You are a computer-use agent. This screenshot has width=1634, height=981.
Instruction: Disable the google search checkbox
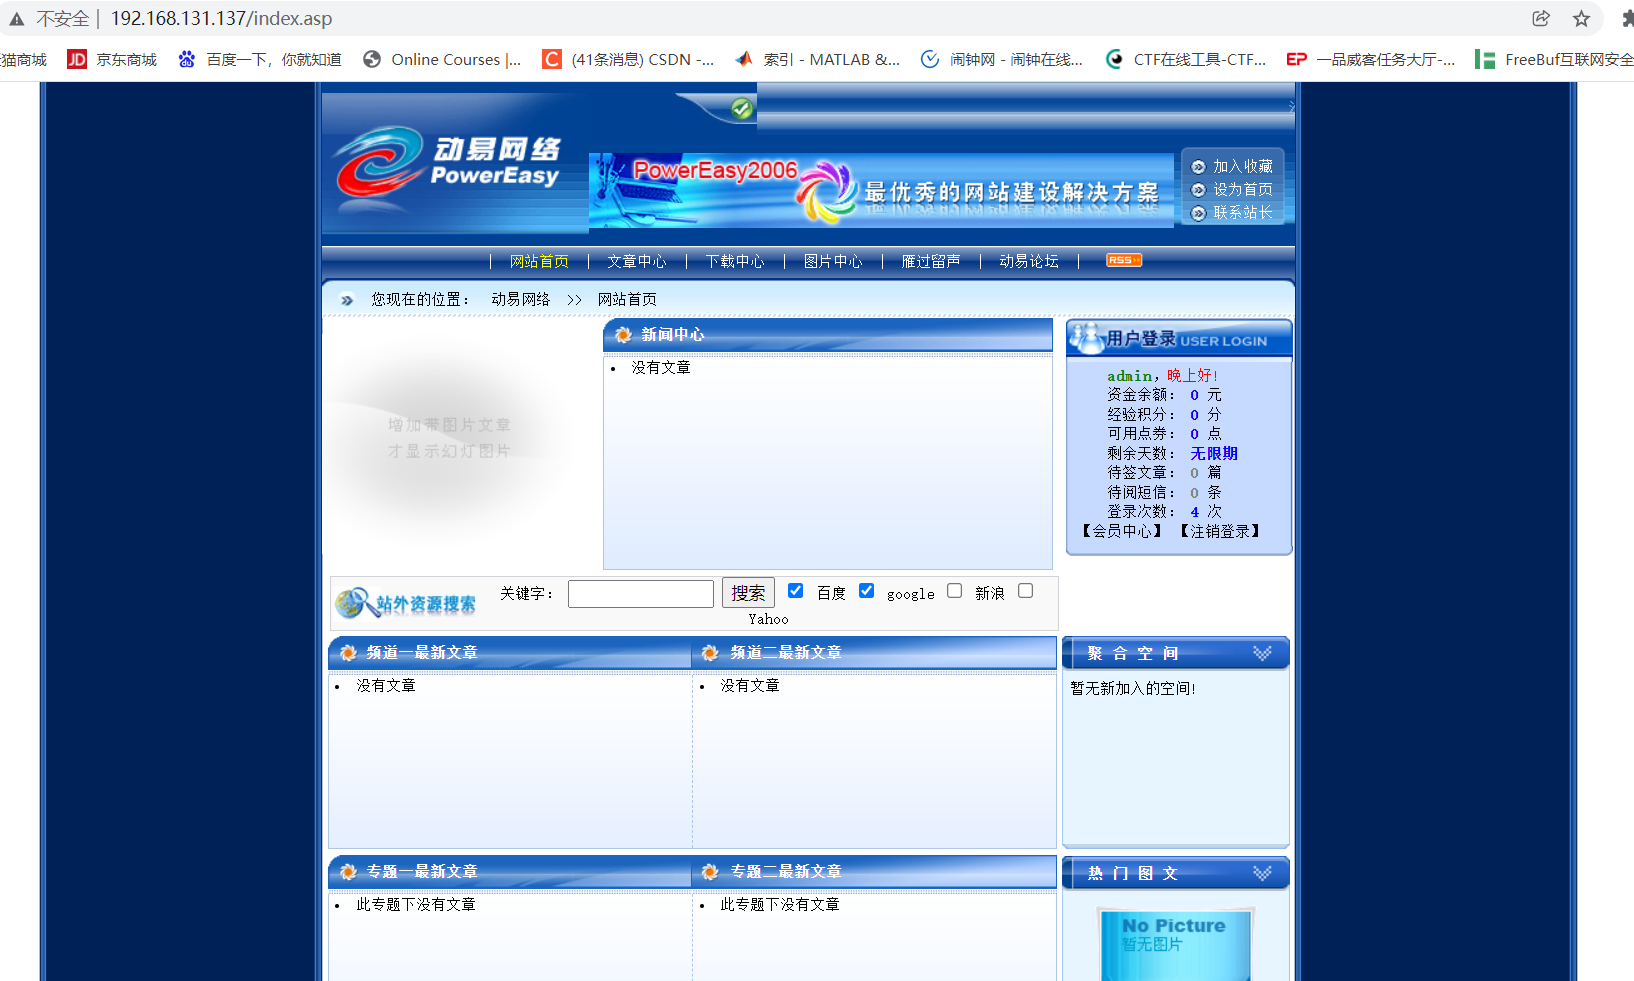click(x=866, y=590)
